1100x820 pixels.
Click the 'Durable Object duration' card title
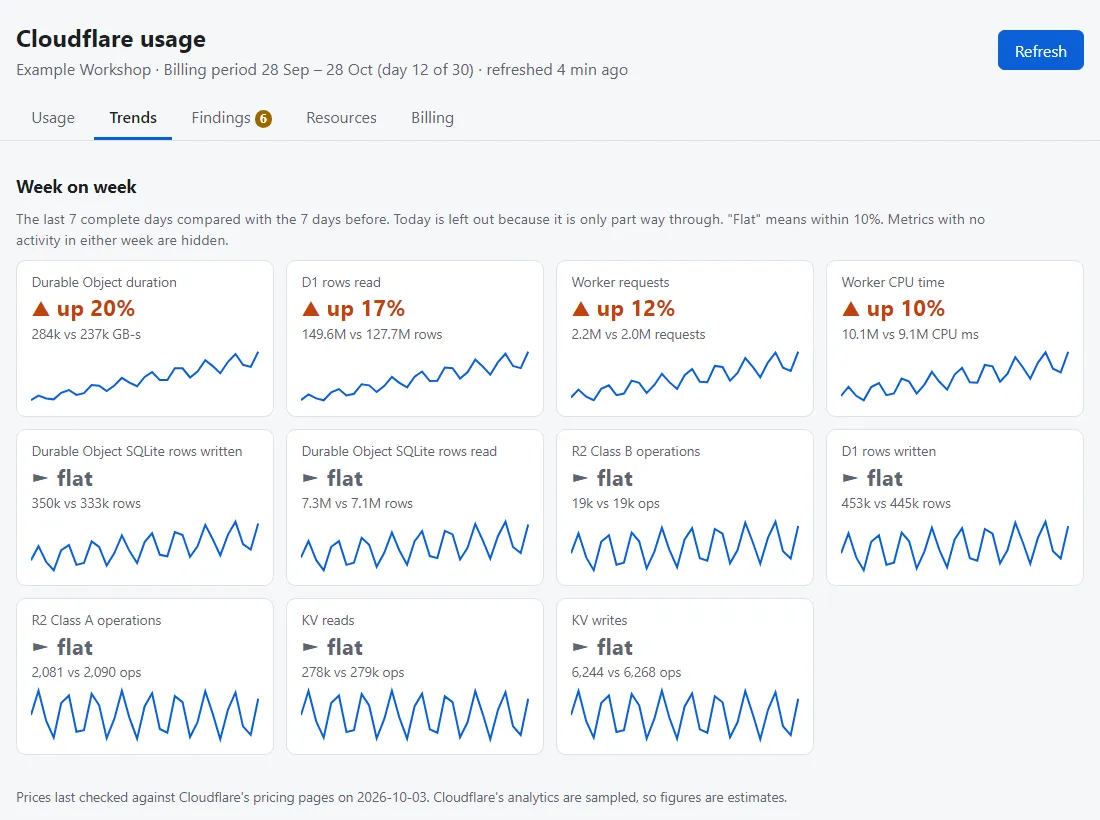[x=104, y=282]
